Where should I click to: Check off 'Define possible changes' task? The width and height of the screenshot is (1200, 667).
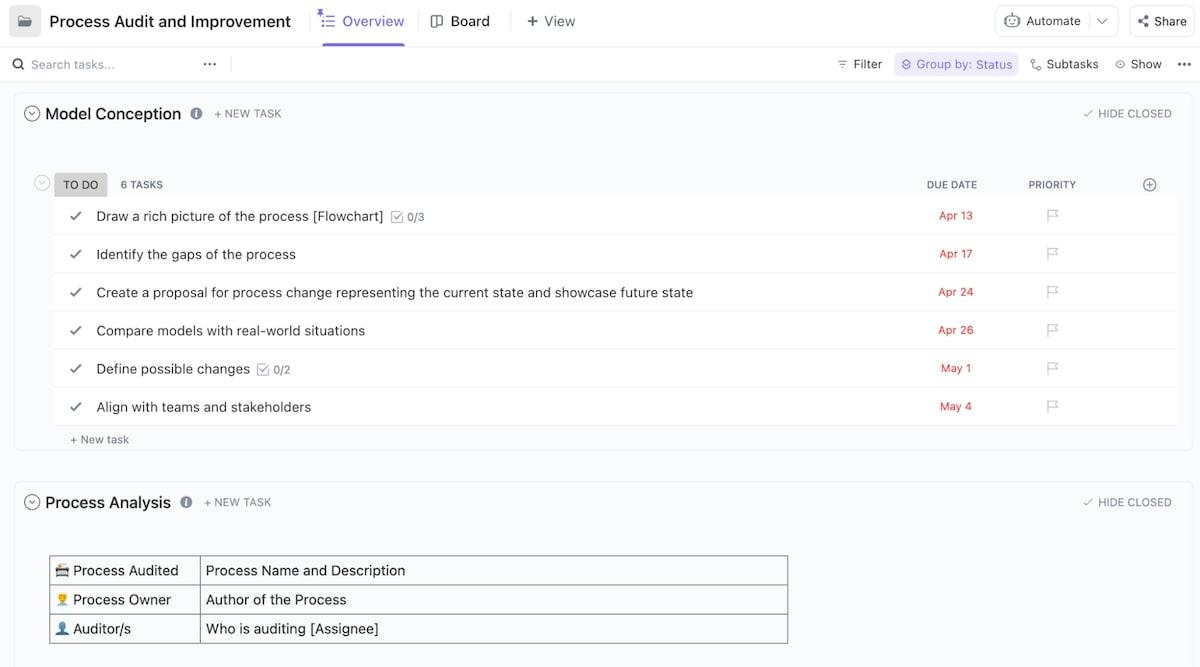[76, 369]
